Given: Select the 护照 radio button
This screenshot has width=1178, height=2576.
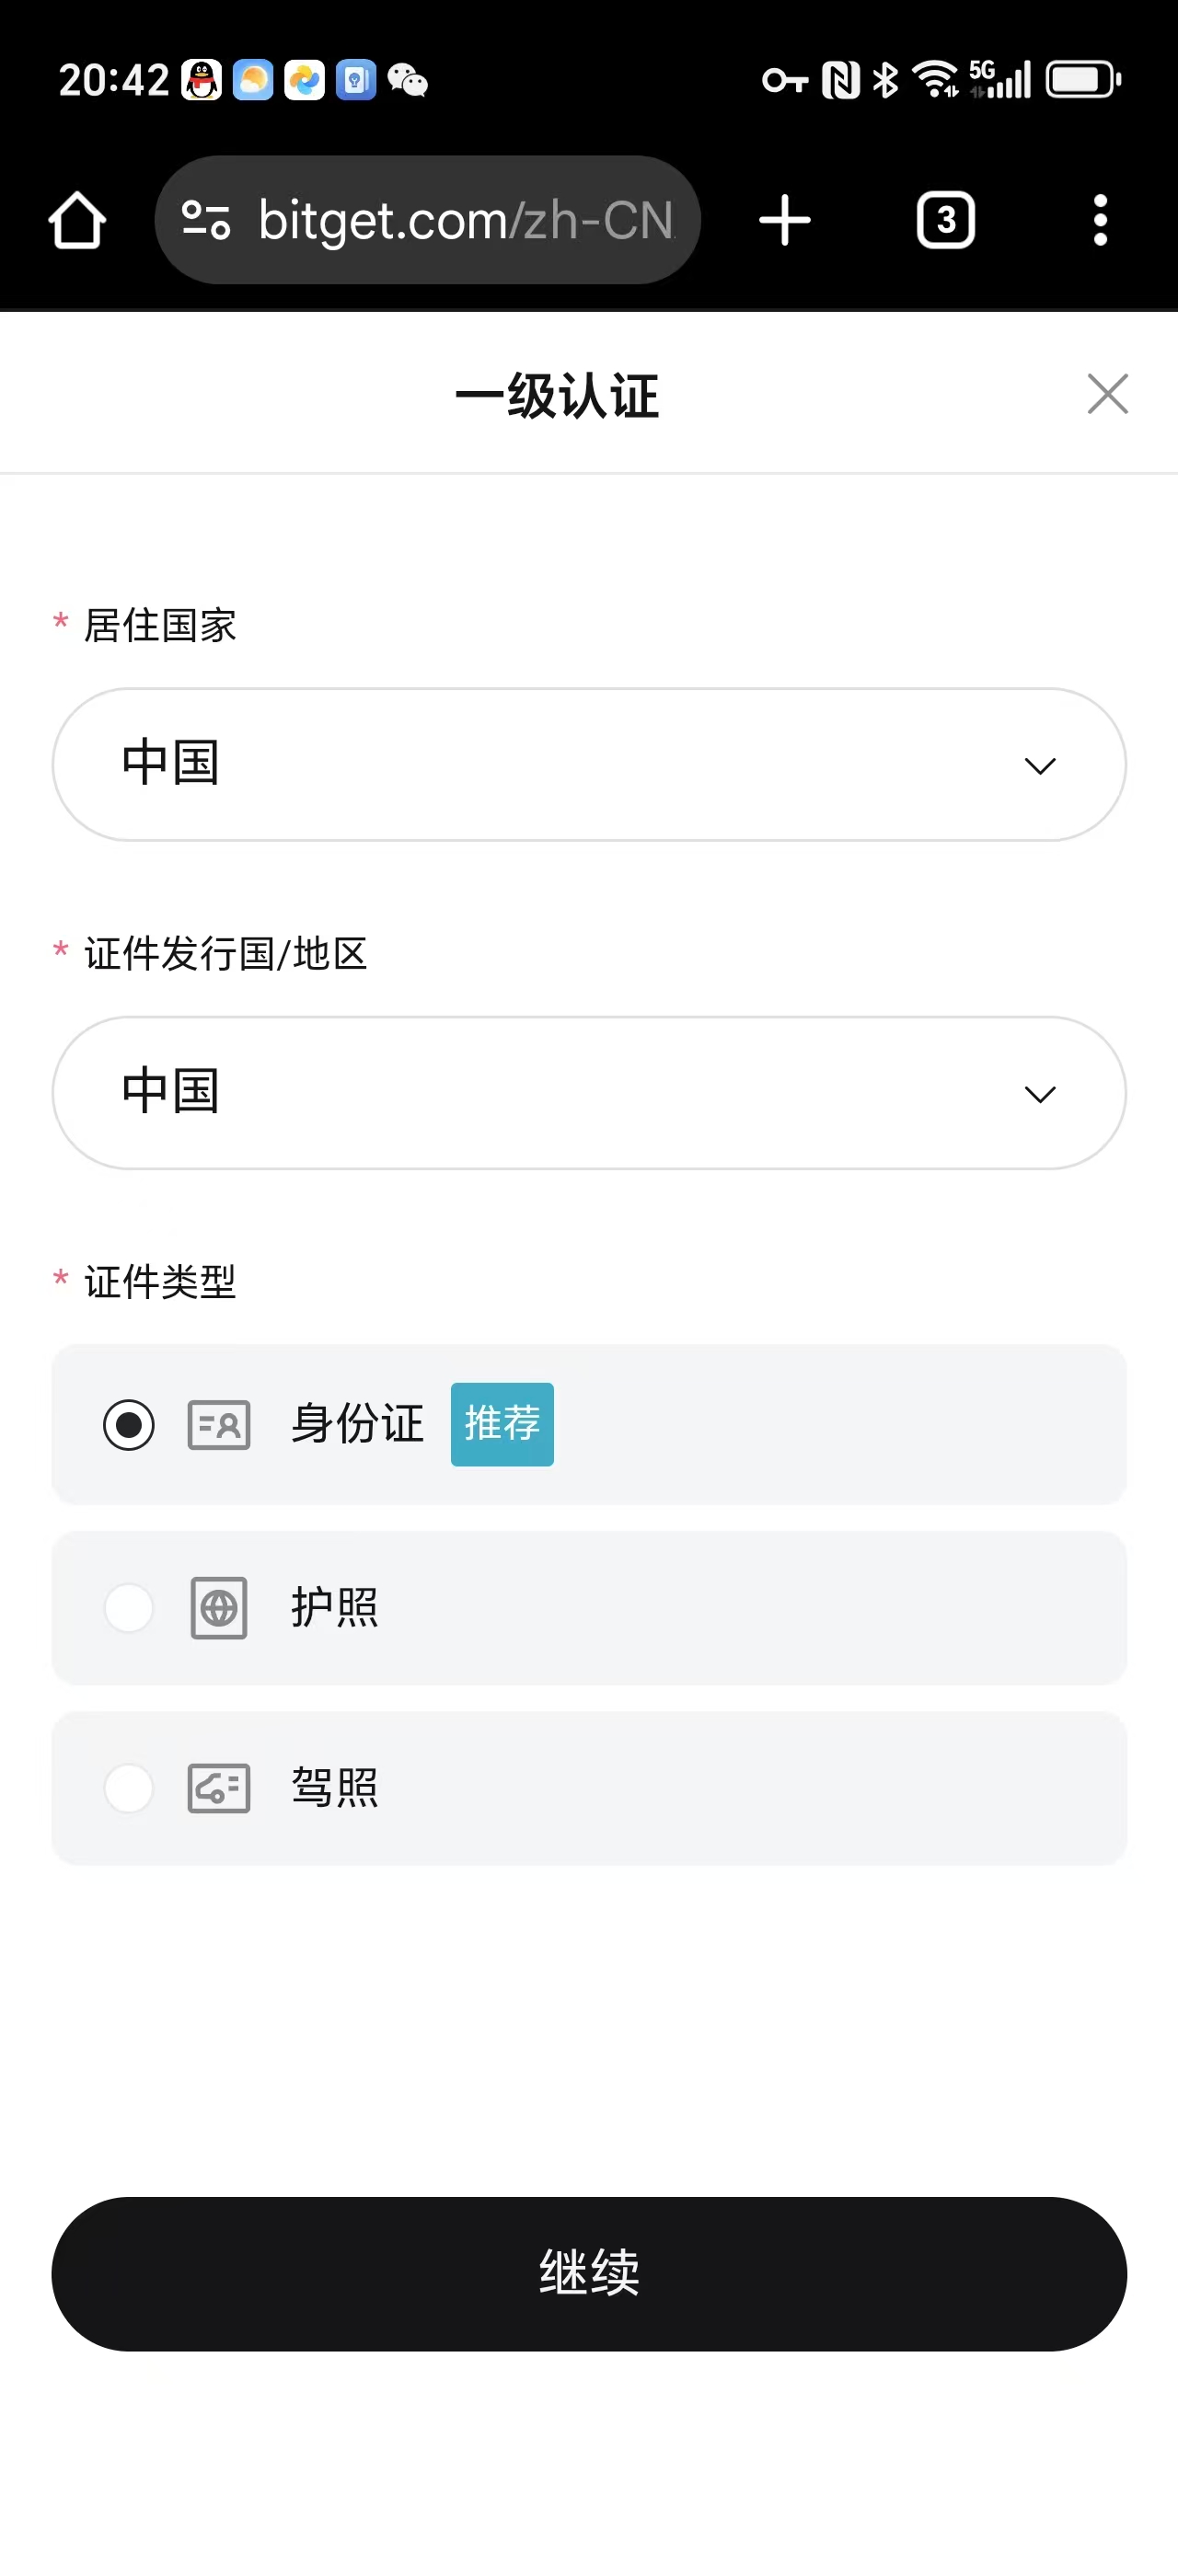Looking at the screenshot, I should [129, 1608].
